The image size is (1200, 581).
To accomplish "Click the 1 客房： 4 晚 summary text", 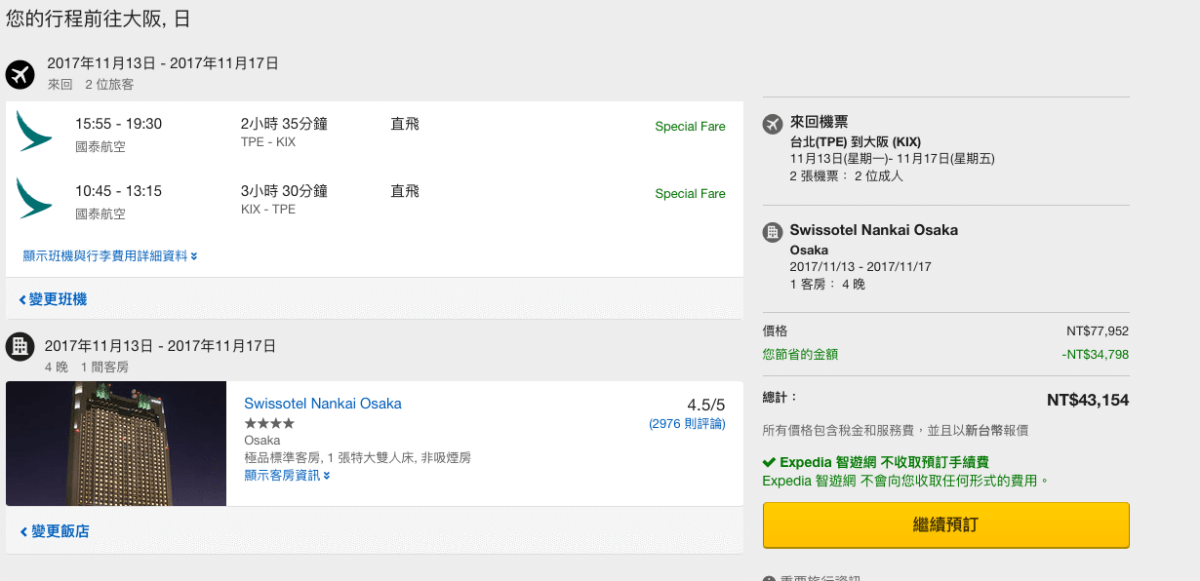I will coord(827,284).
